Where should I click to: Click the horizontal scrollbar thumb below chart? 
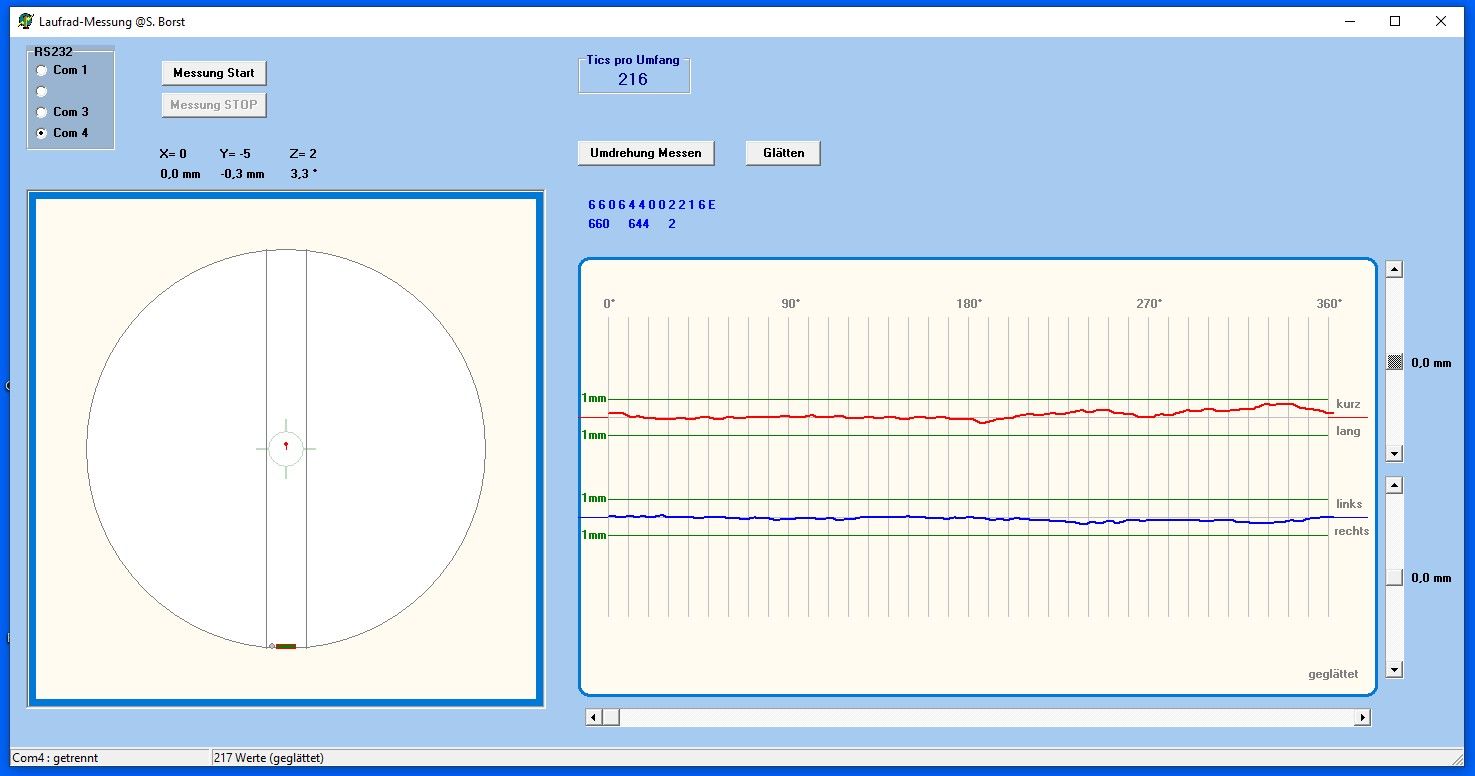[611, 717]
